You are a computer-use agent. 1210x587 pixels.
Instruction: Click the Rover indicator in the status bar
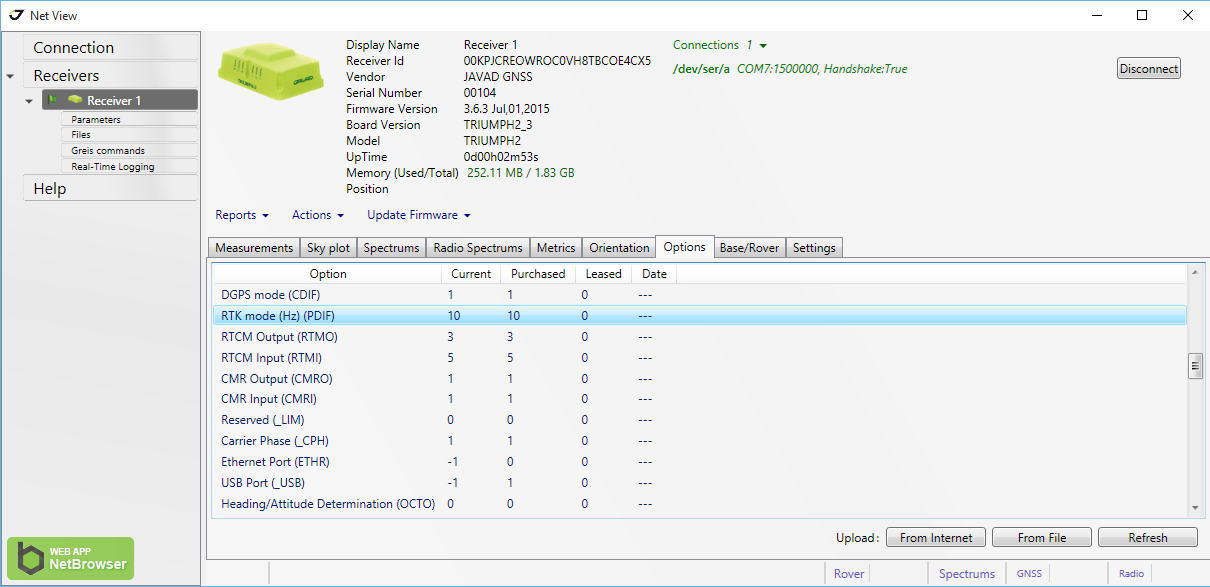pos(848,573)
